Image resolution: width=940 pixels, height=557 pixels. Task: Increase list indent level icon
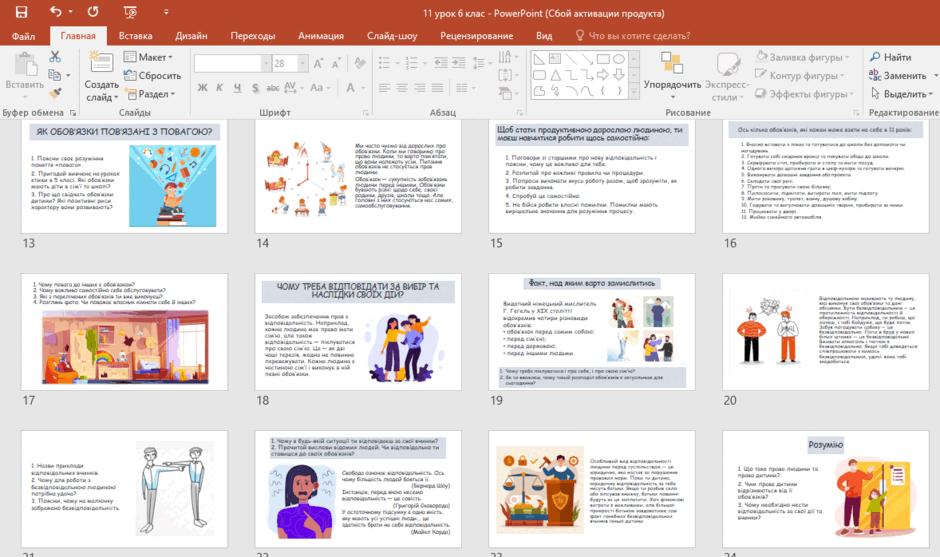[x=459, y=62]
